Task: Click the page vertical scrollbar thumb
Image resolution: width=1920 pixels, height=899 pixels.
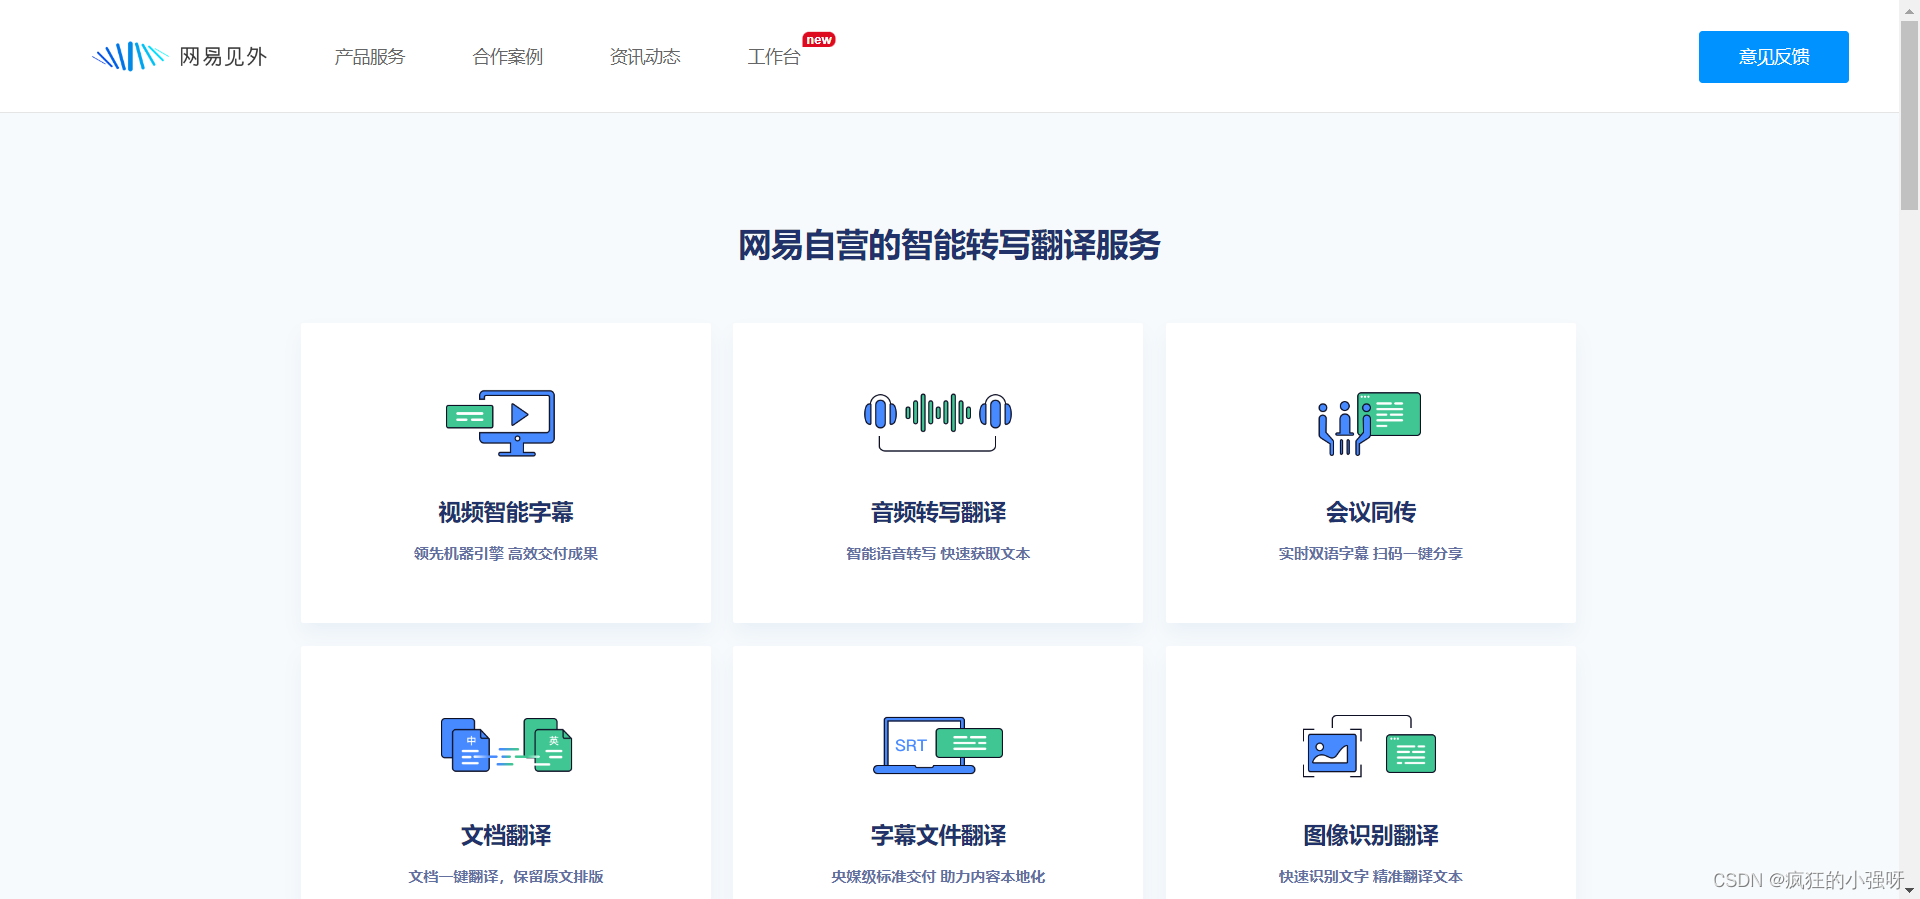Action: 1909,115
